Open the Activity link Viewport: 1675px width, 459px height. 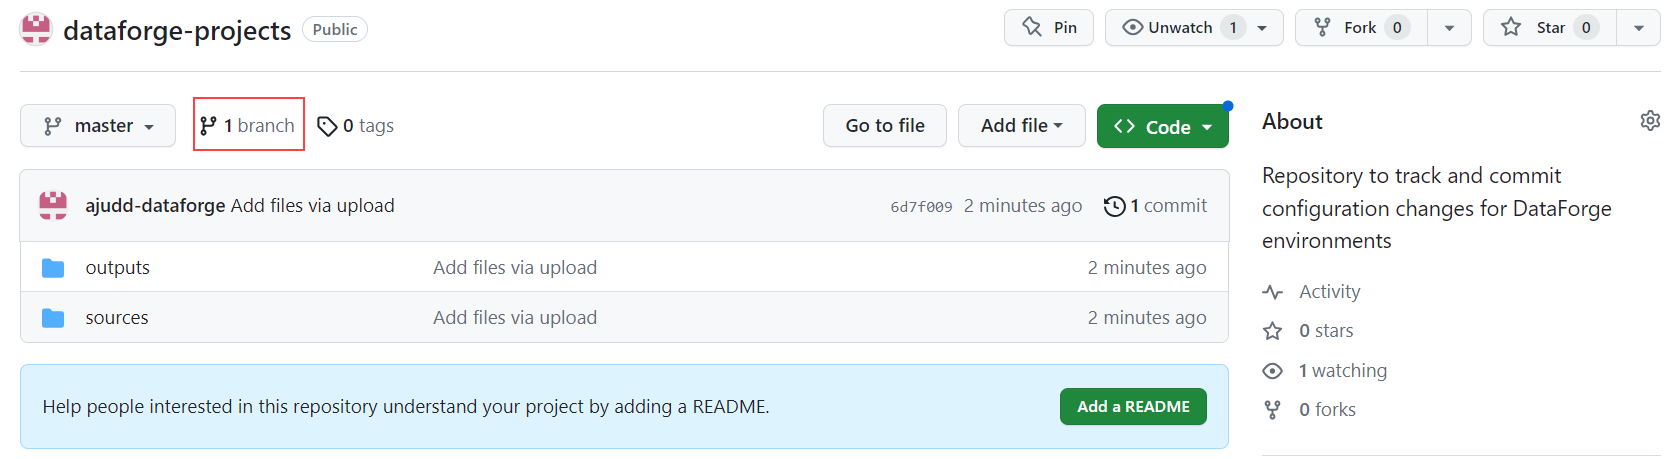[x=1329, y=292]
